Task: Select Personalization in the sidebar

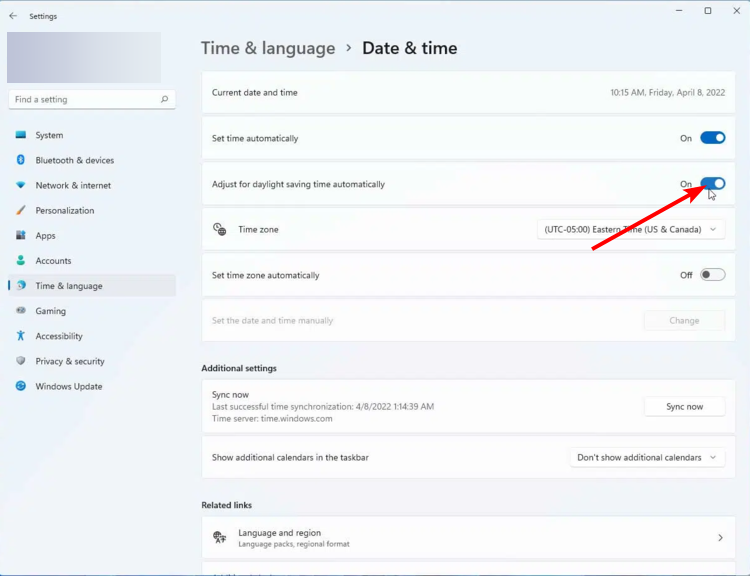Action: tap(92, 210)
